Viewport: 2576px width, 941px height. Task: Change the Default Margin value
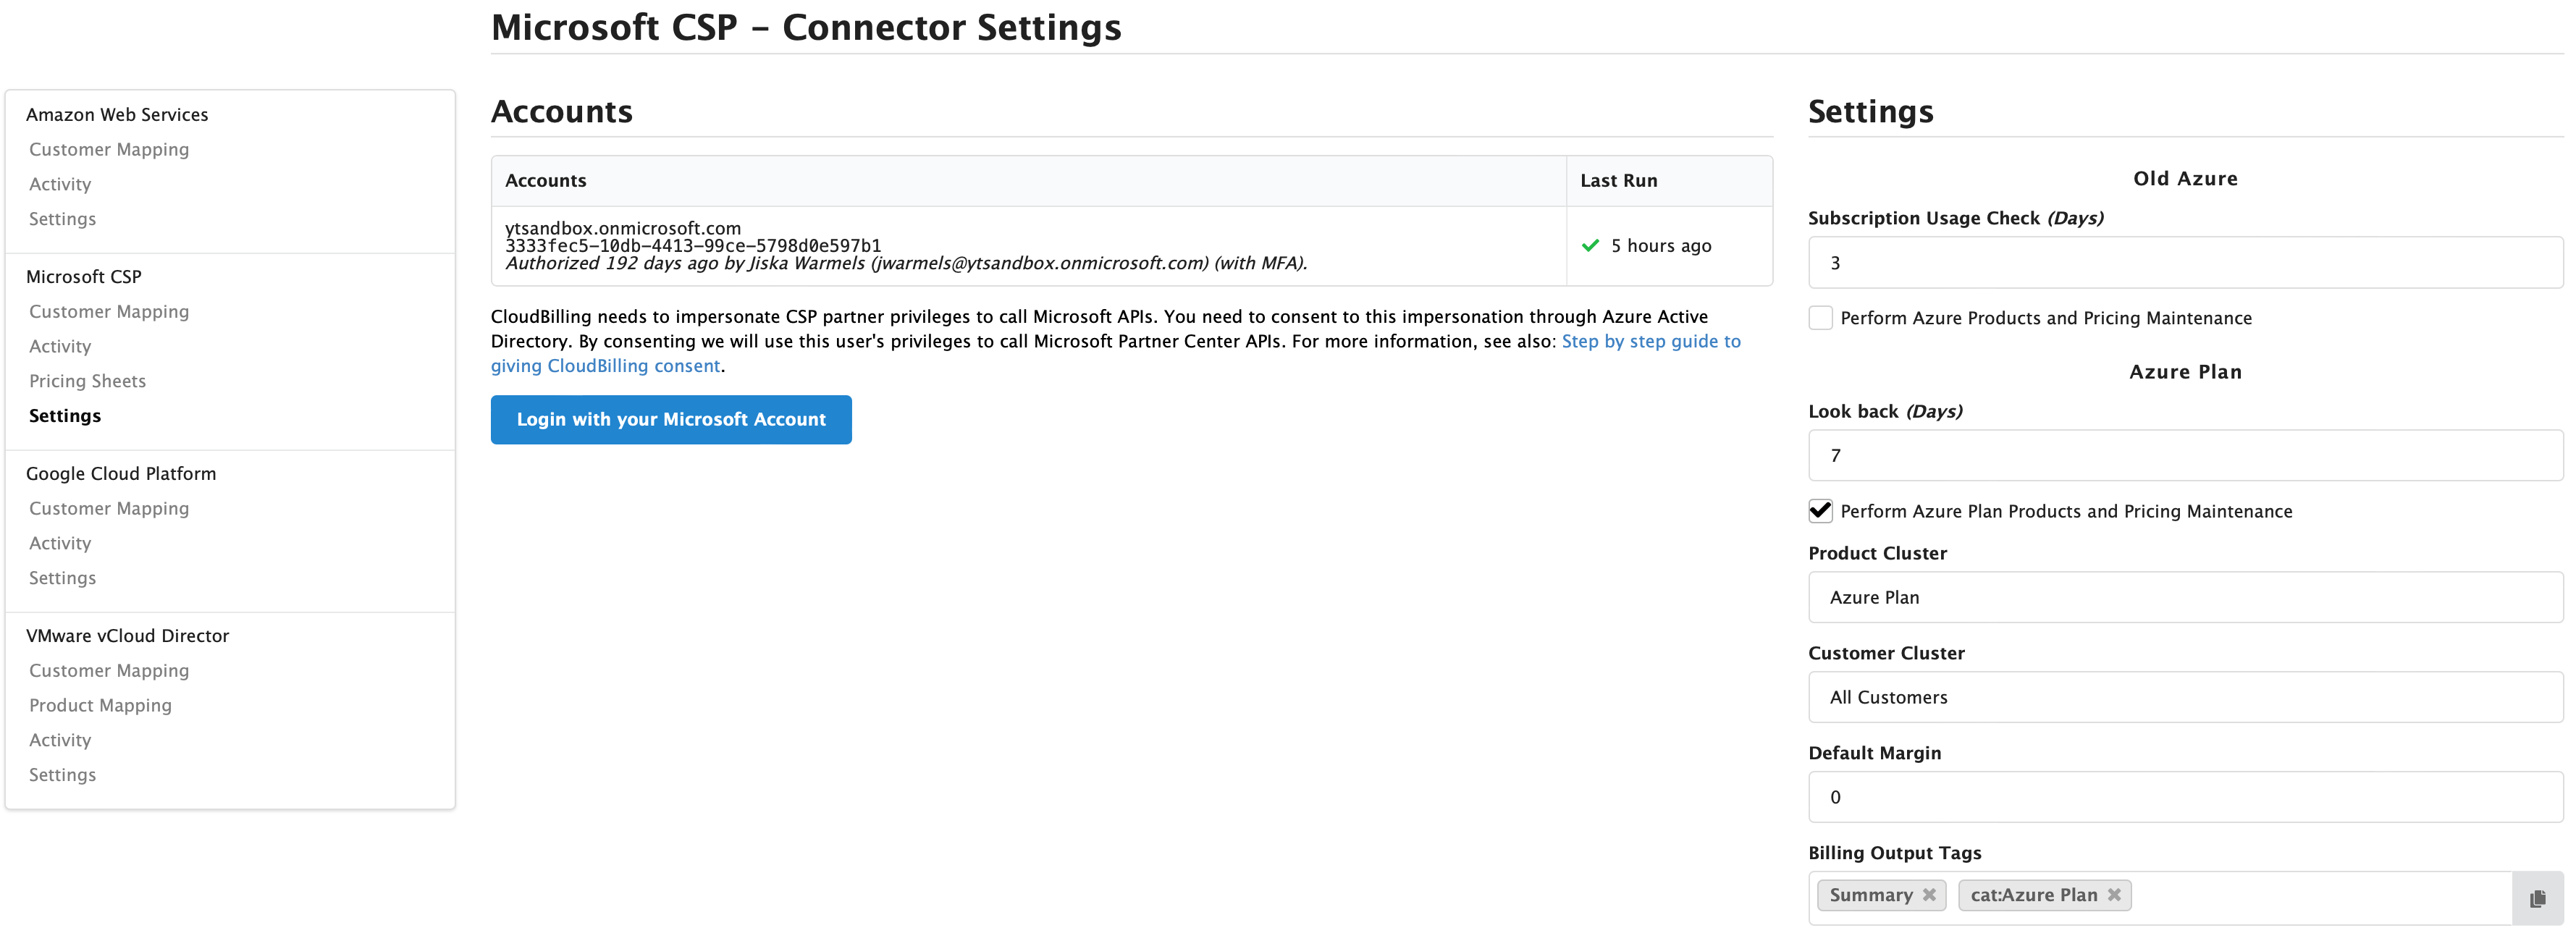[2185, 797]
